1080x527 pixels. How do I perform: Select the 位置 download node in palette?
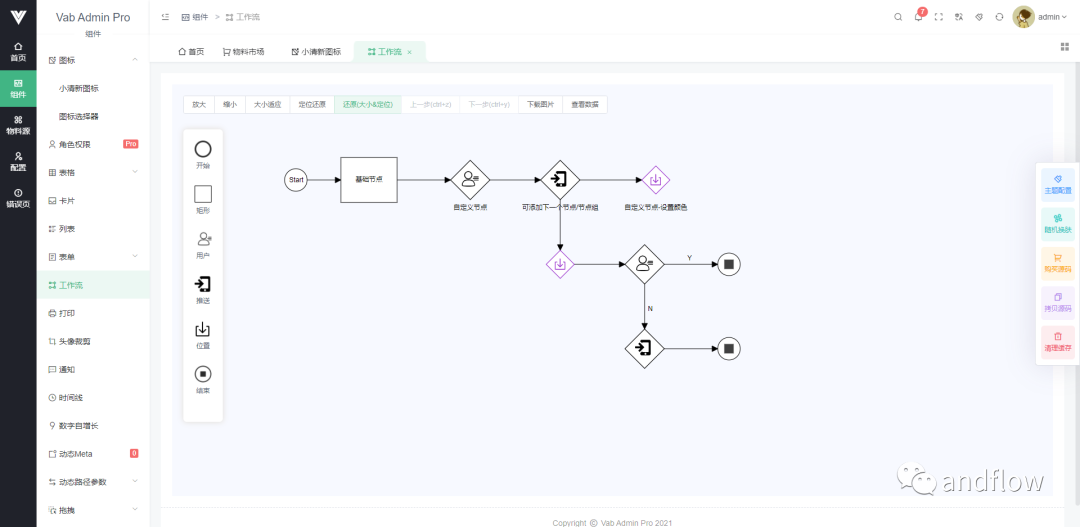pos(202,329)
